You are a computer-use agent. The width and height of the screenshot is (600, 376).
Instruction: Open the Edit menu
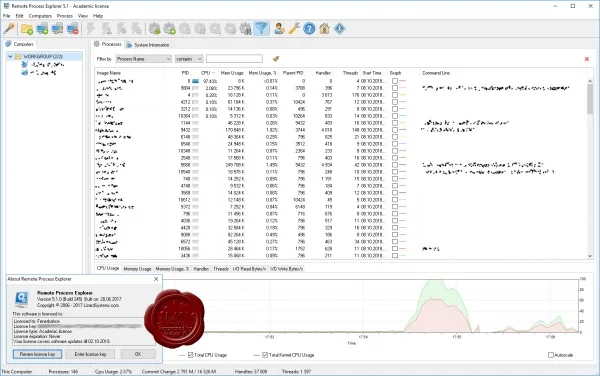(x=20, y=16)
